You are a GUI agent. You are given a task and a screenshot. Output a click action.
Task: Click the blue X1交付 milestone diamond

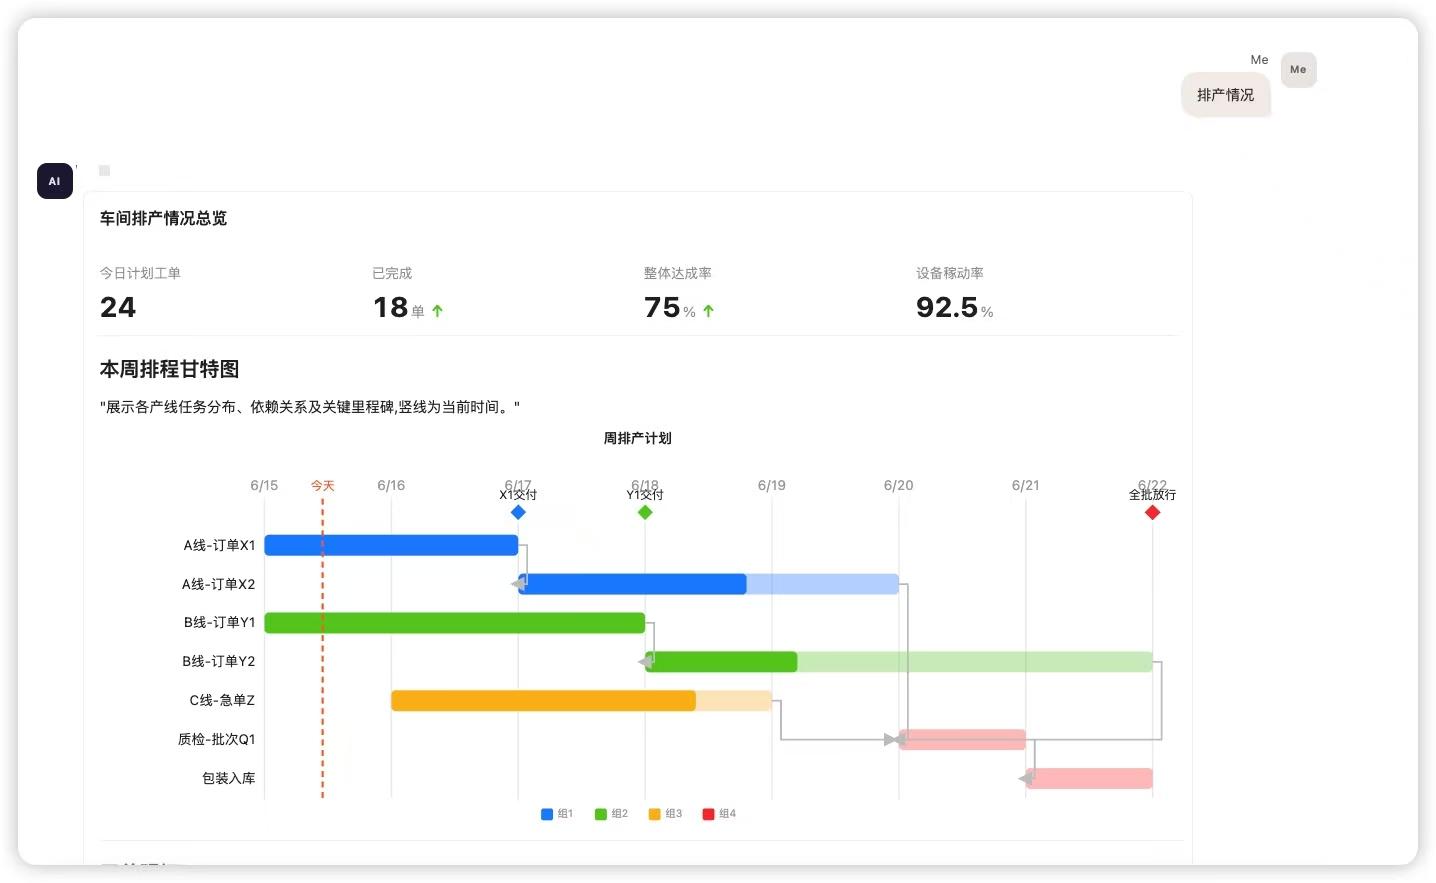518,512
